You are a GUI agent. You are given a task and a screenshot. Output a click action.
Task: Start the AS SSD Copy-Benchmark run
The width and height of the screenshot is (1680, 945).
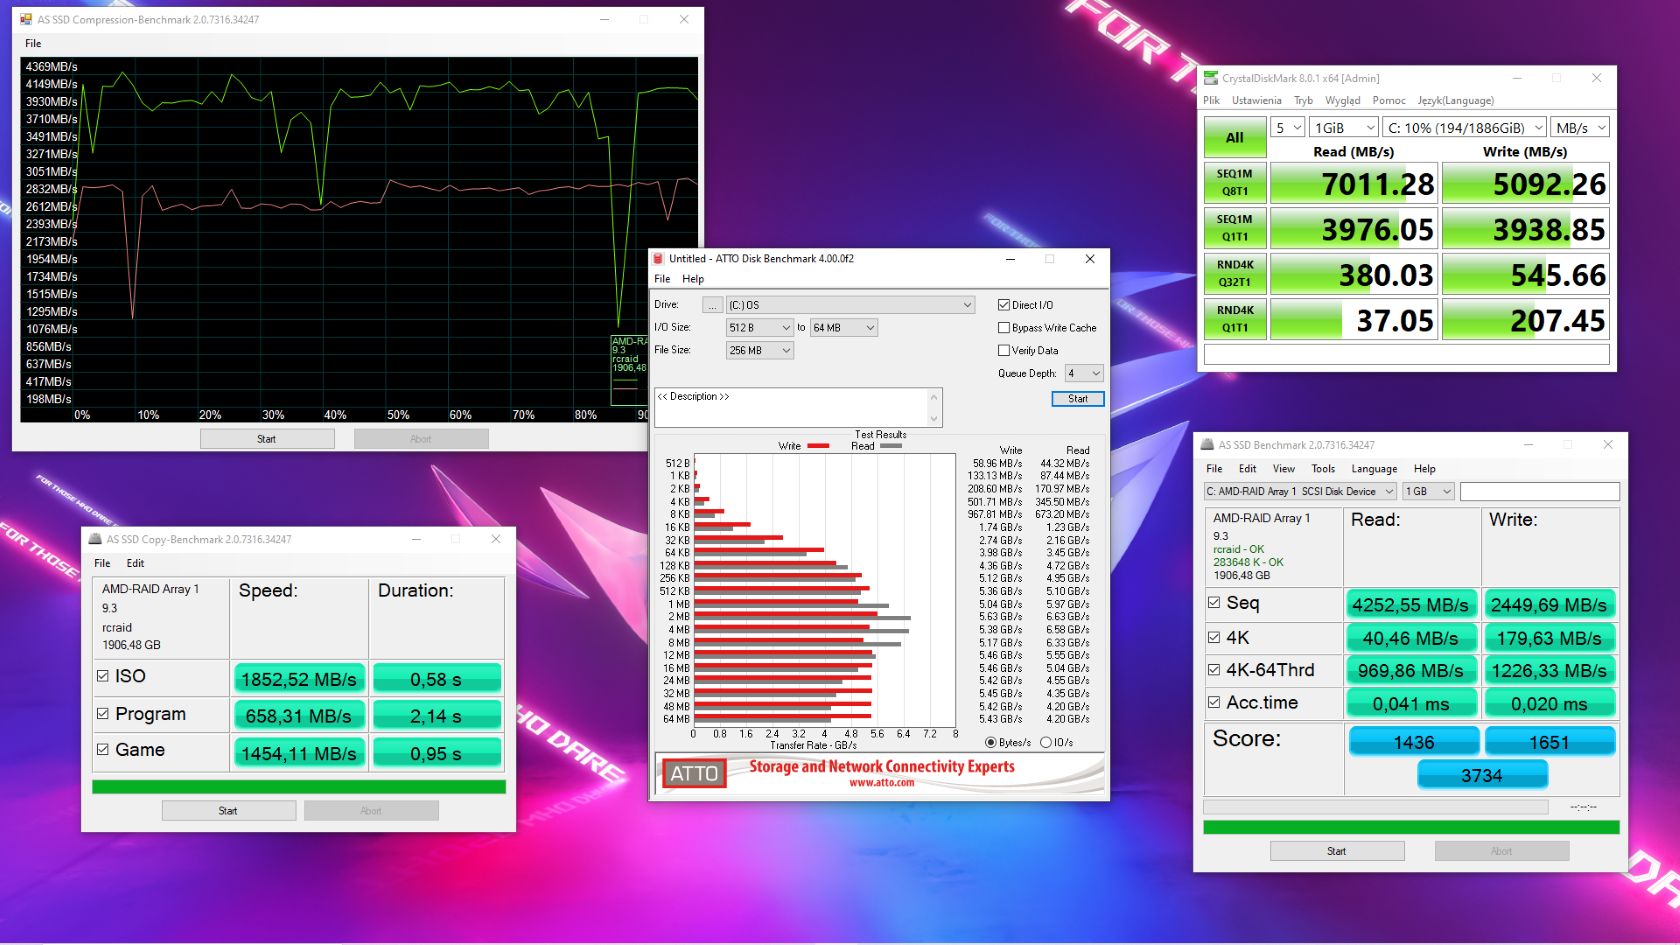228,810
